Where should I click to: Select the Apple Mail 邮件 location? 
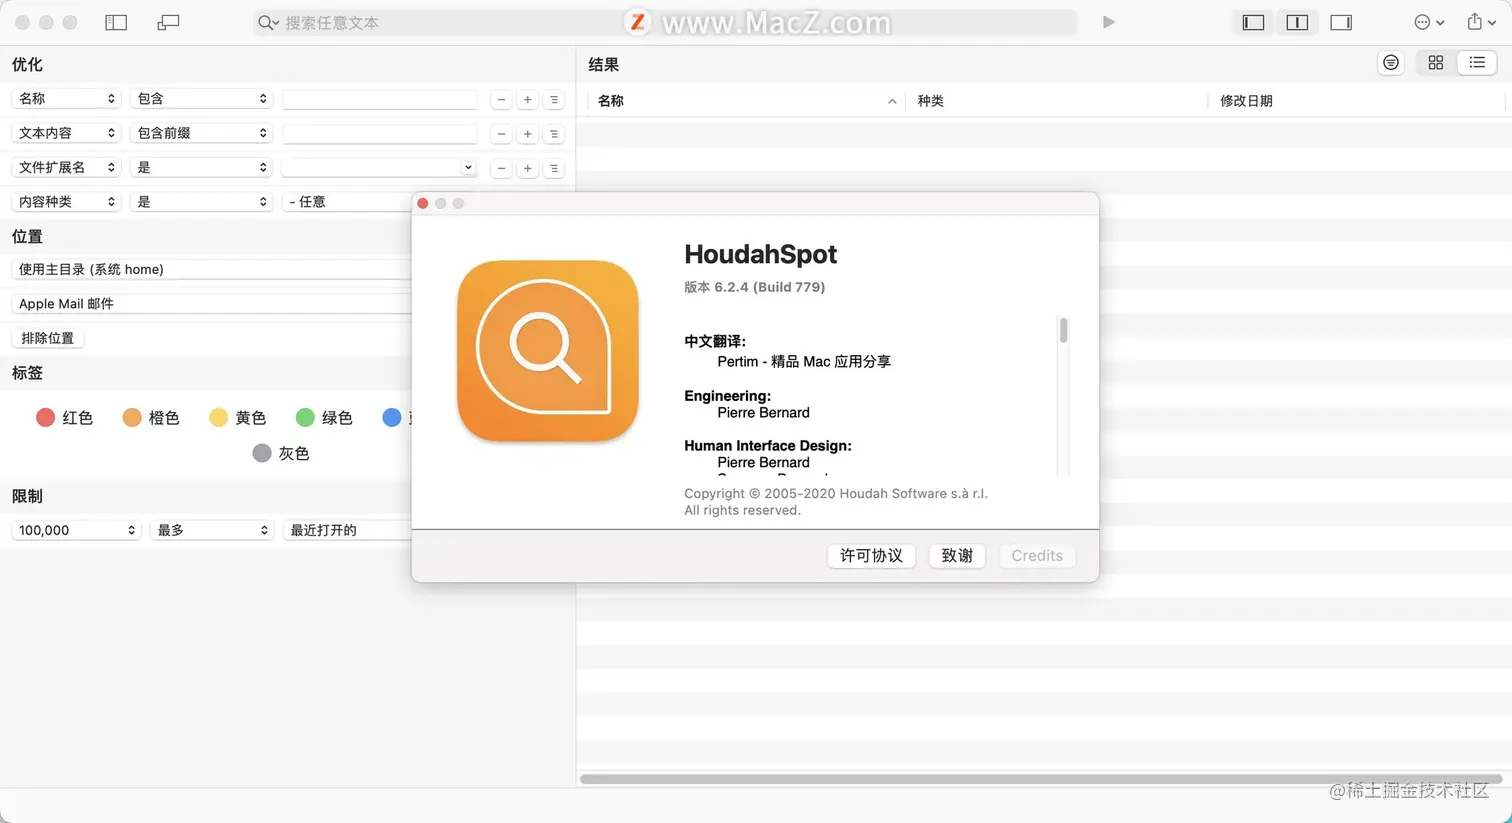pos(212,303)
